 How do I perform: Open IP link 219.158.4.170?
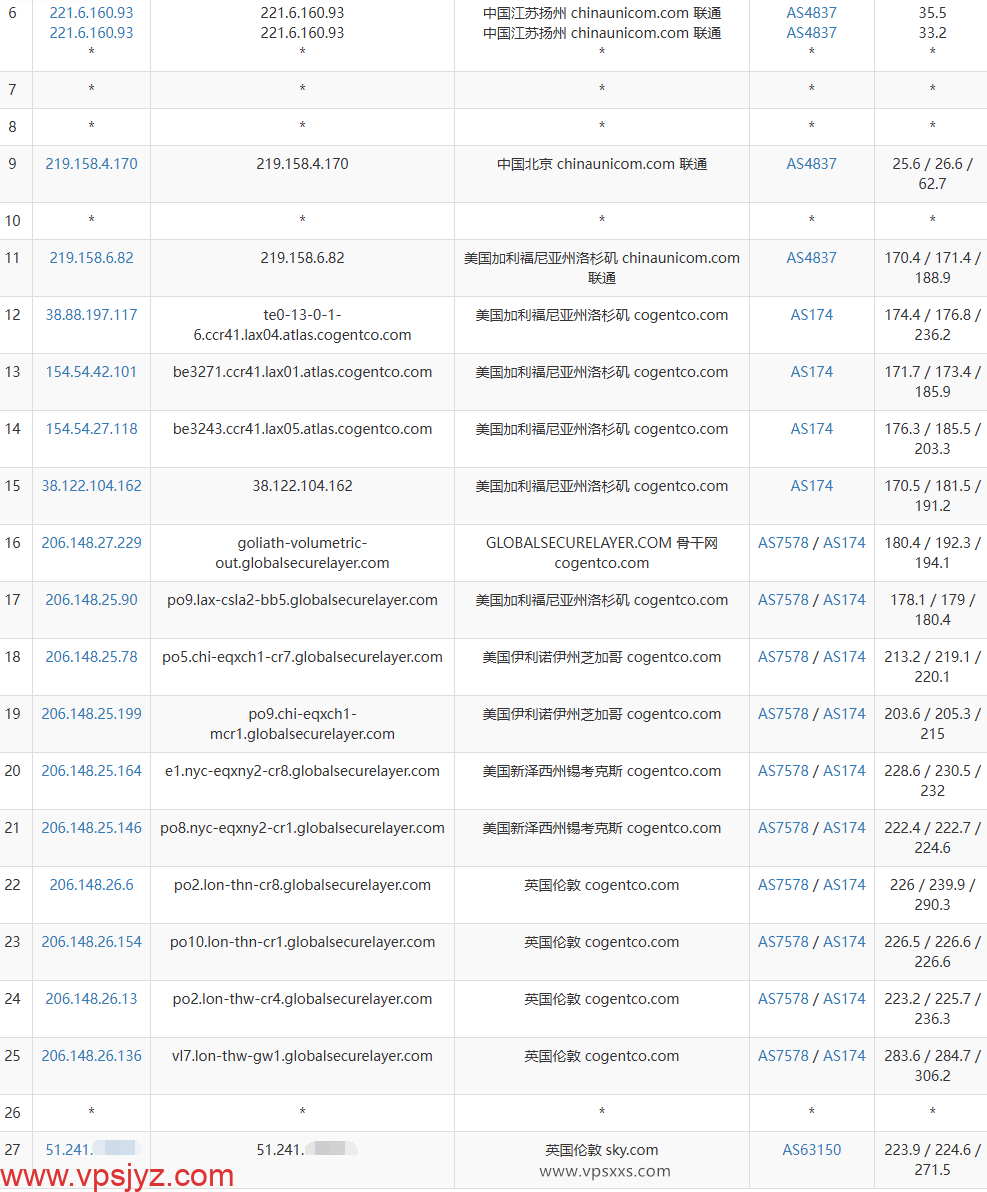91,164
